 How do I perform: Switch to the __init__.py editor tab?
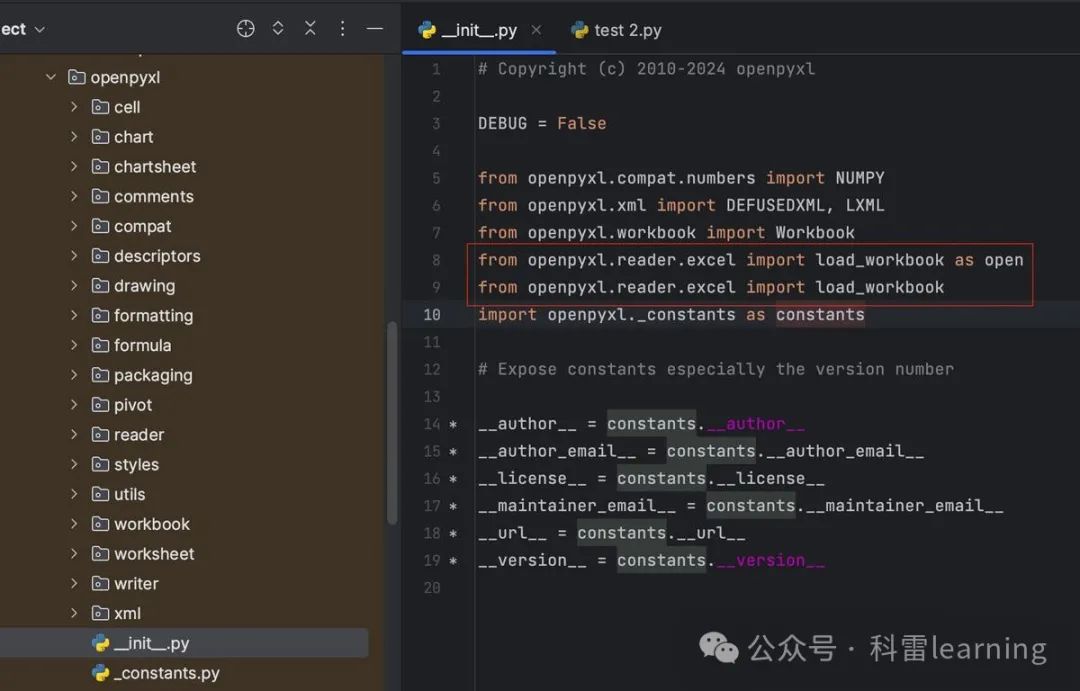click(x=479, y=30)
